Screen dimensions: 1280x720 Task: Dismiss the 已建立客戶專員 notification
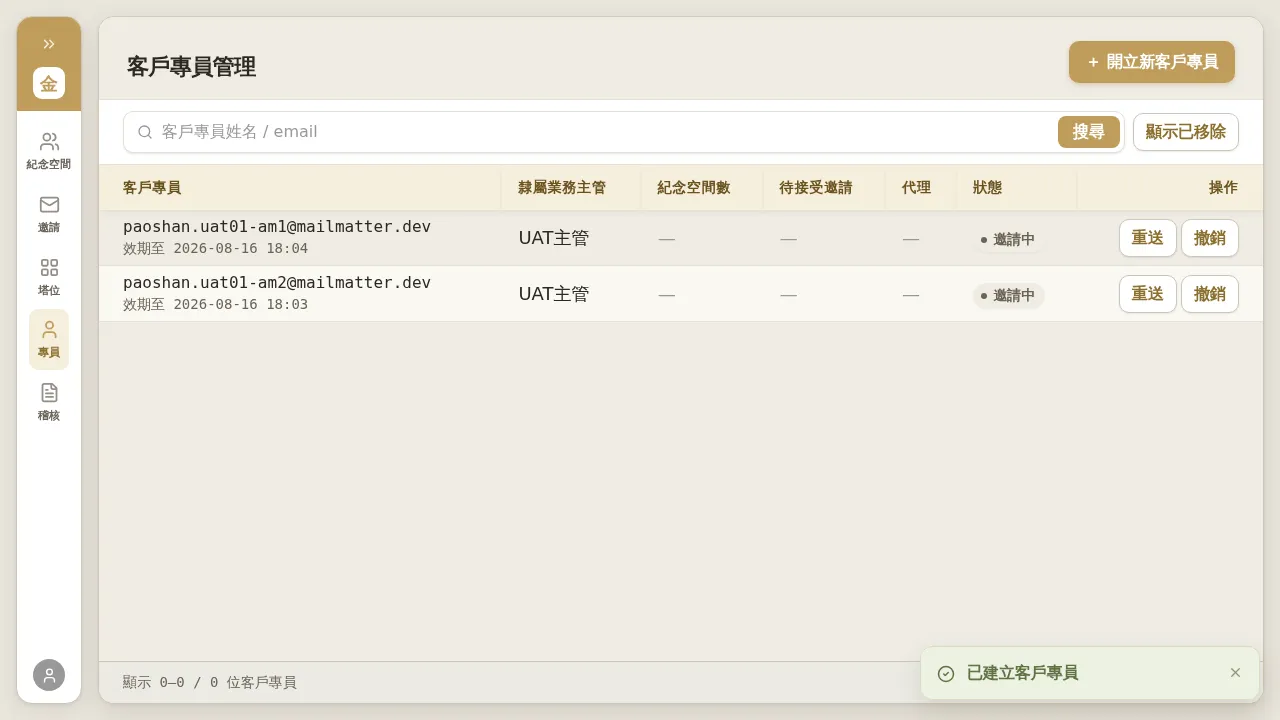coord(1235,673)
